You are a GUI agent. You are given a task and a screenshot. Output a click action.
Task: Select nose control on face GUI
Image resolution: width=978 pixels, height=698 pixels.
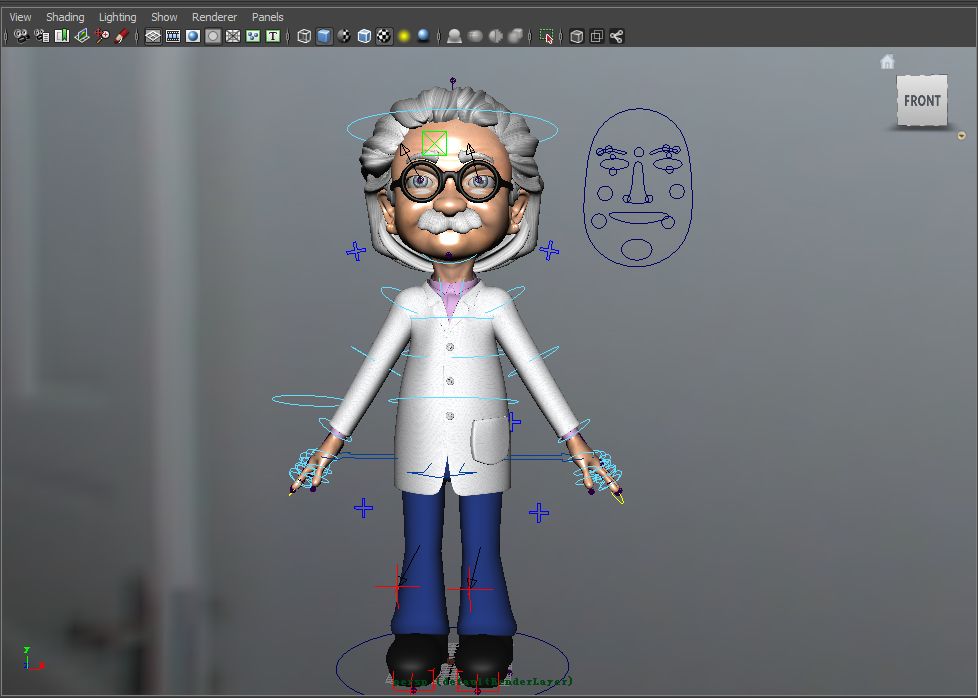(x=637, y=184)
